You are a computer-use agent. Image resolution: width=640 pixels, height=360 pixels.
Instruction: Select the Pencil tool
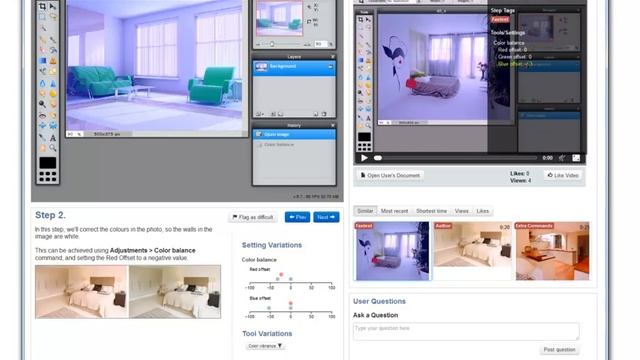pyautogui.click(x=42, y=39)
